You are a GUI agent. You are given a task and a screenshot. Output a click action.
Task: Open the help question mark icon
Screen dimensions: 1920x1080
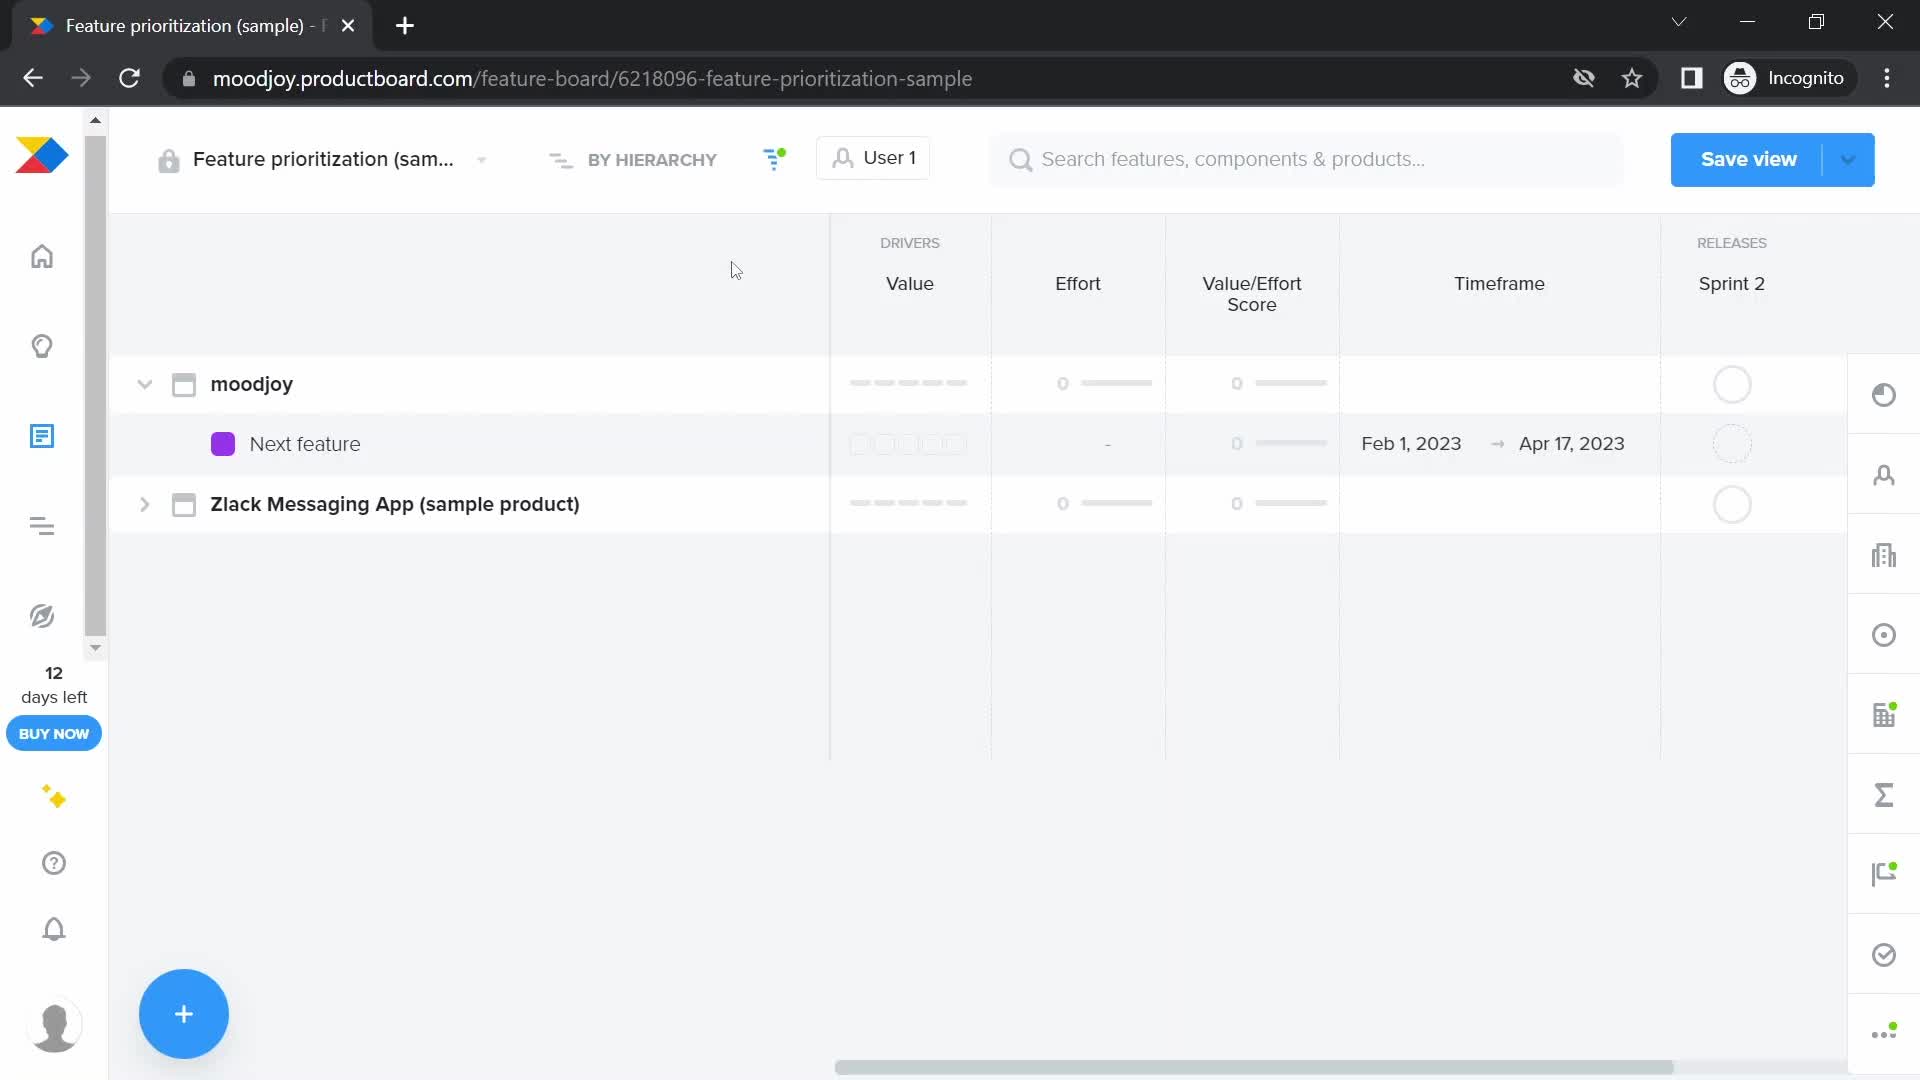[x=54, y=863]
